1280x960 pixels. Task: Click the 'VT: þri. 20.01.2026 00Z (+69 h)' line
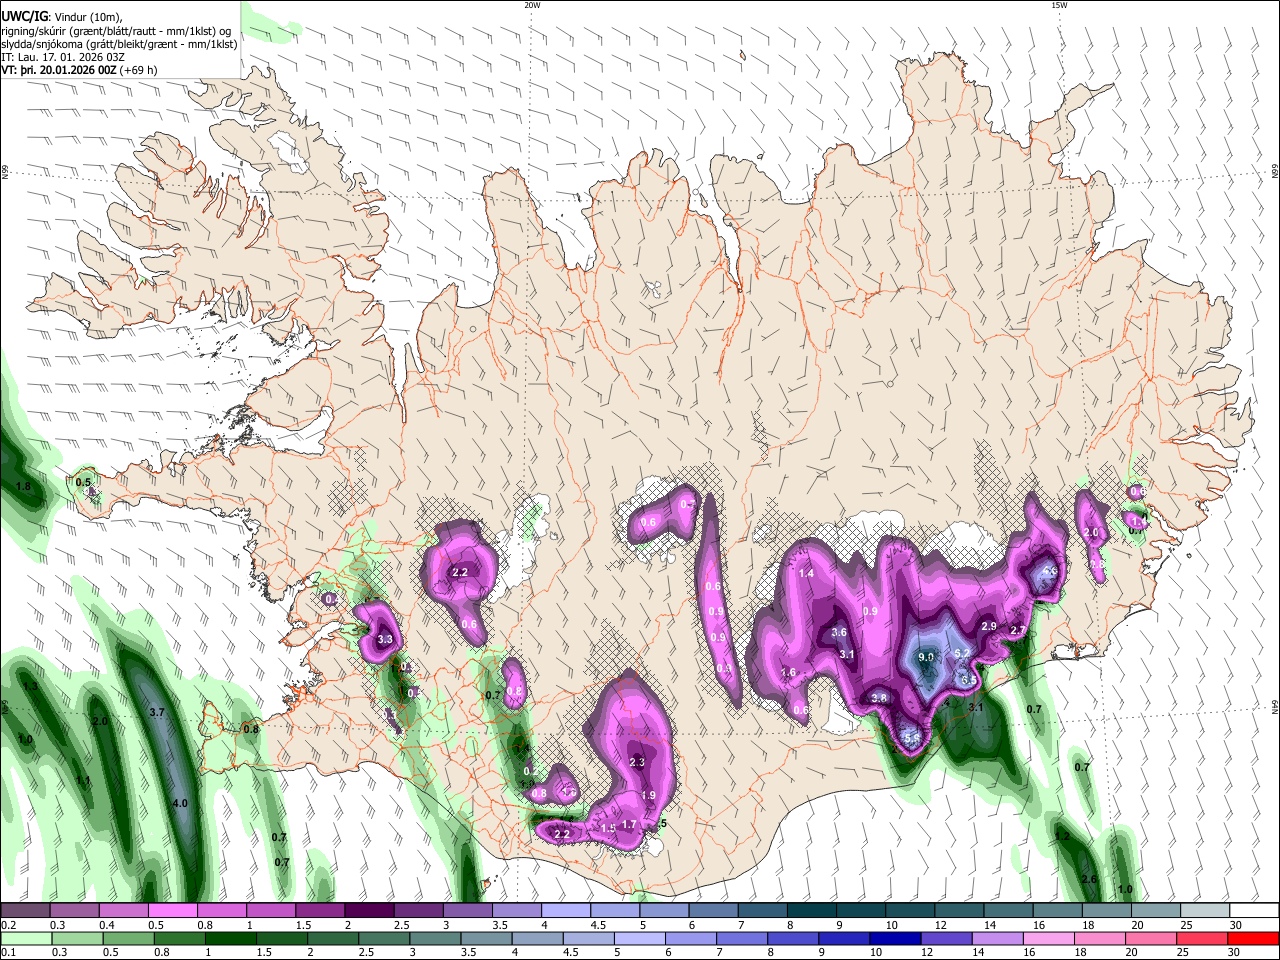(80, 70)
